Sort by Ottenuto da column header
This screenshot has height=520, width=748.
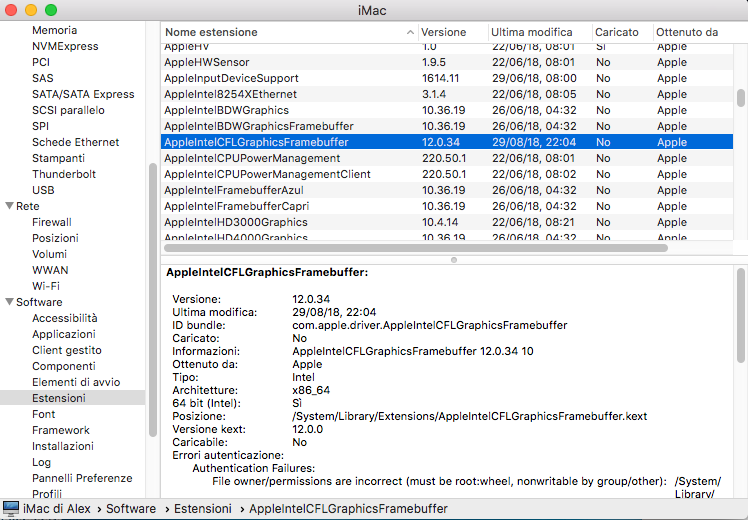tap(693, 32)
